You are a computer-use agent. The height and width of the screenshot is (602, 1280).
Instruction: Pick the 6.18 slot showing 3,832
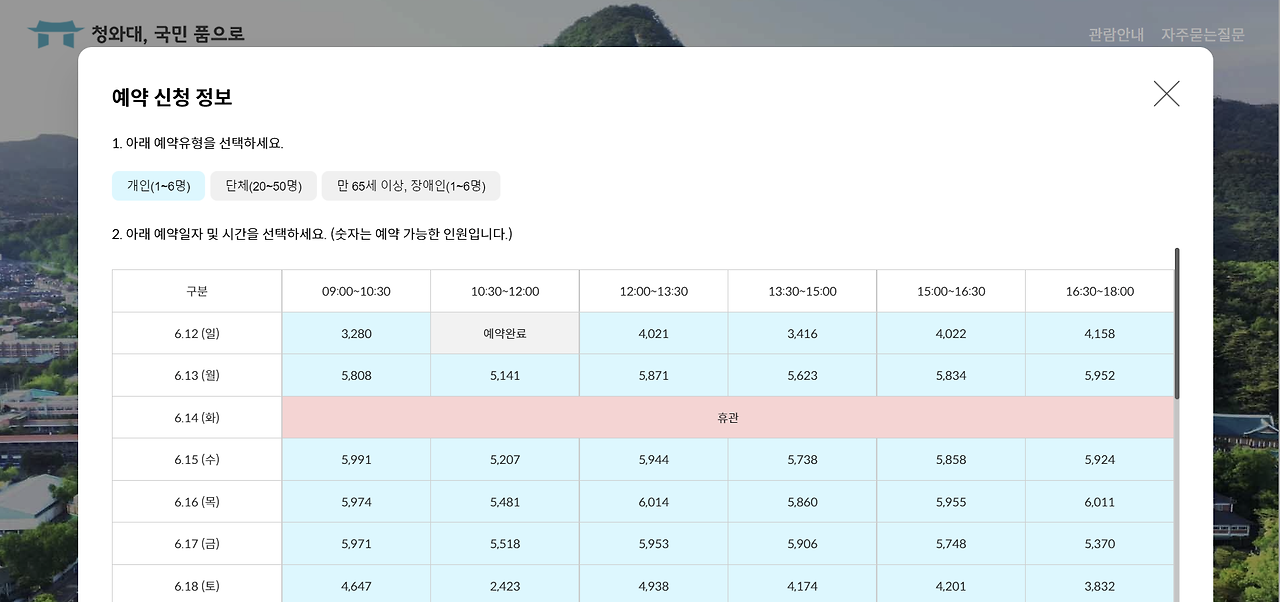(1099, 584)
